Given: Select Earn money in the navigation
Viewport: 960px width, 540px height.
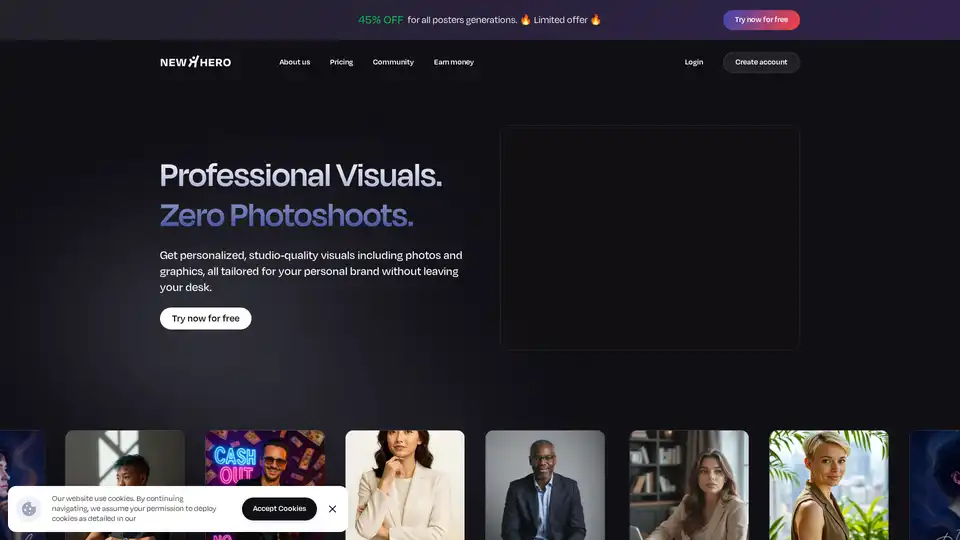Looking at the screenshot, I should (x=453, y=62).
